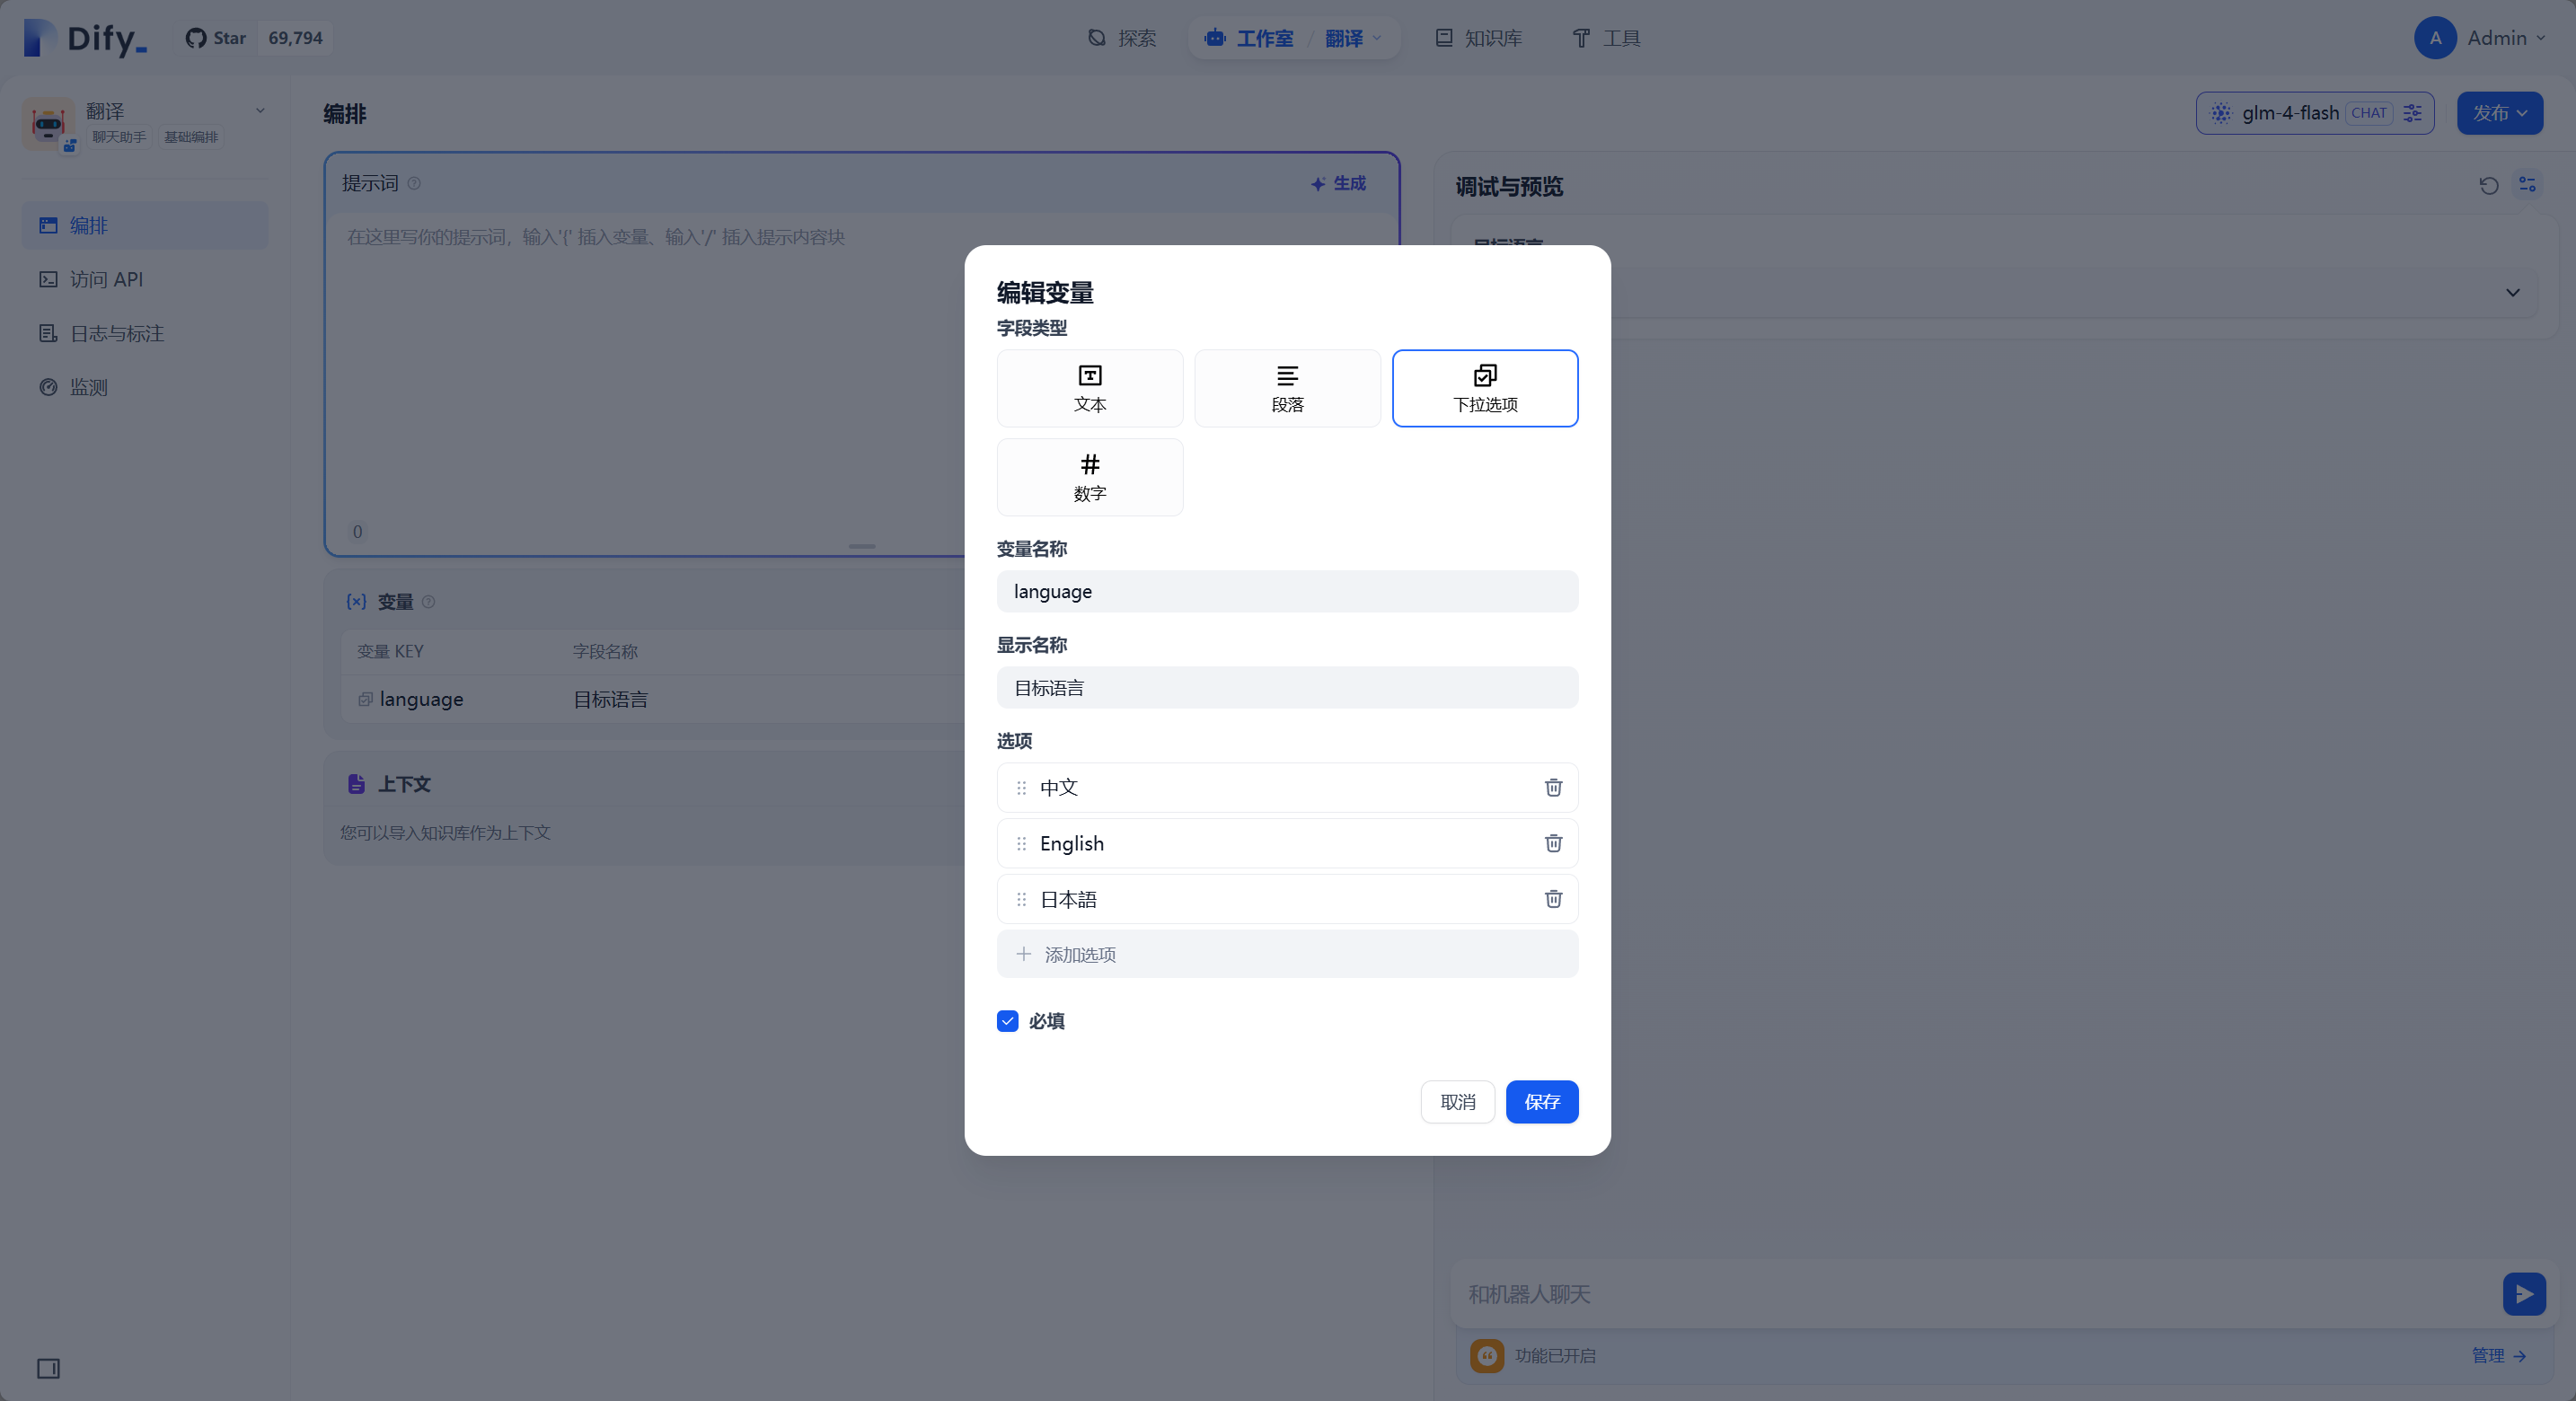This screenshot has height=1401, width=2576.
Task: Open the 发布 dropdown
Action: click(x=2499, y=113)
